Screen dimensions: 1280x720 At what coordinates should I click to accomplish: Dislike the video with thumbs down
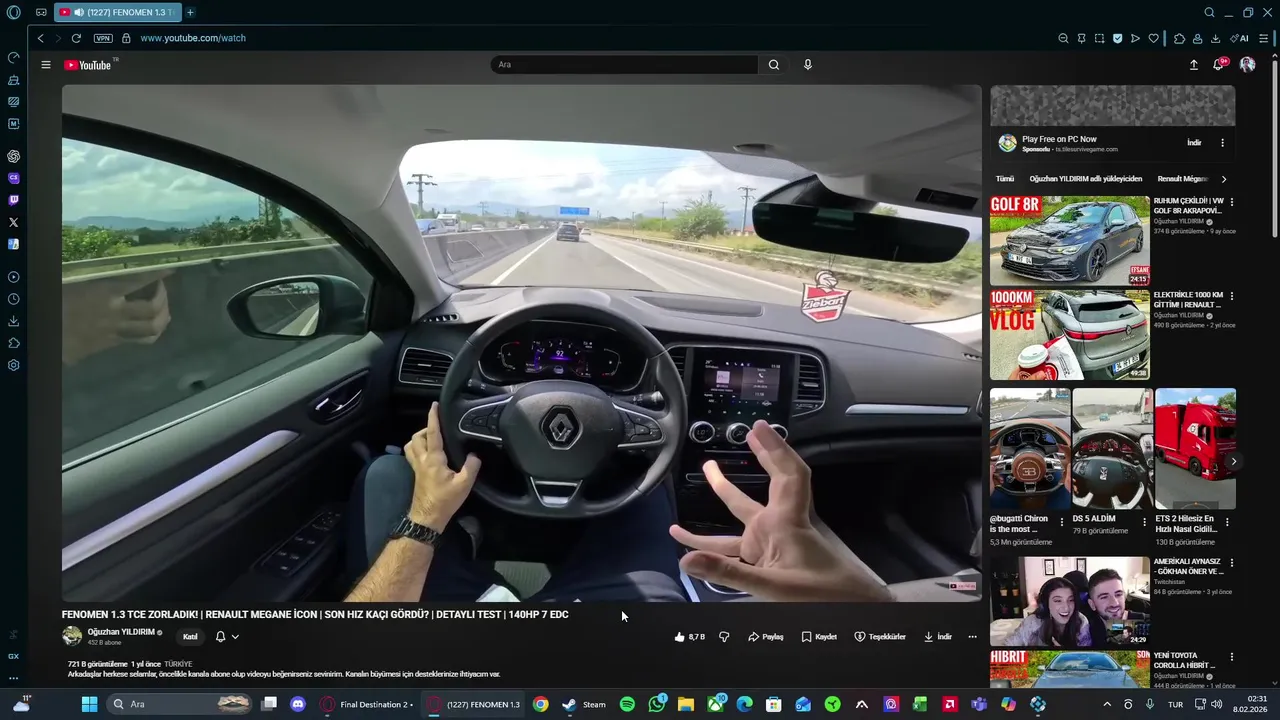tap(724, 637)
